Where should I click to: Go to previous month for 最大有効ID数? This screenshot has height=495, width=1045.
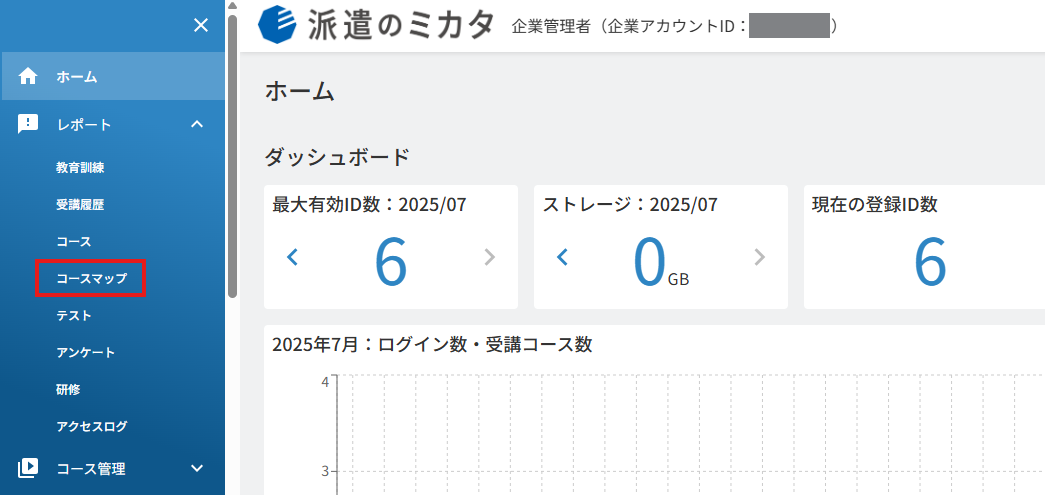[292, 257]
